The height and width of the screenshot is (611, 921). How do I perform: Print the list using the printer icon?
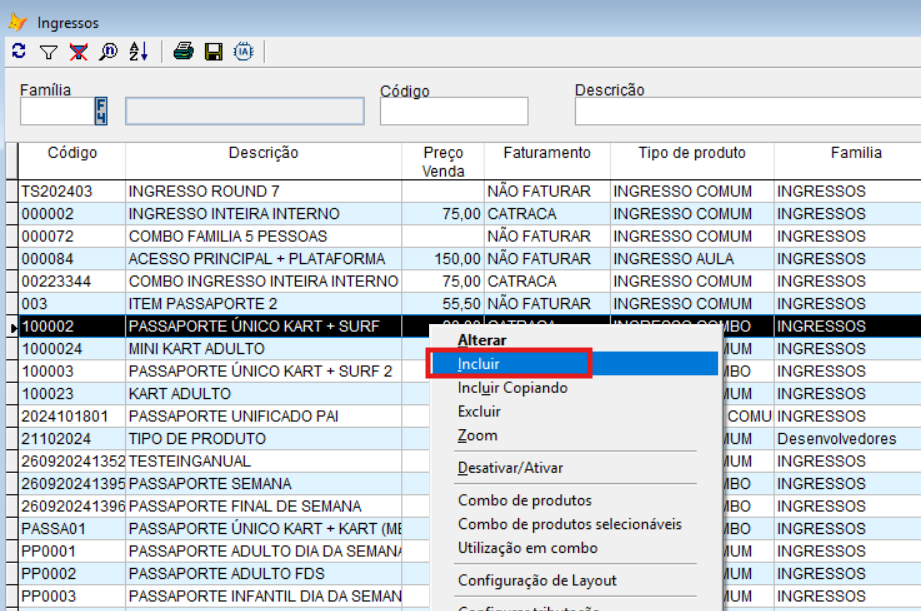click(x=183, y=52)
